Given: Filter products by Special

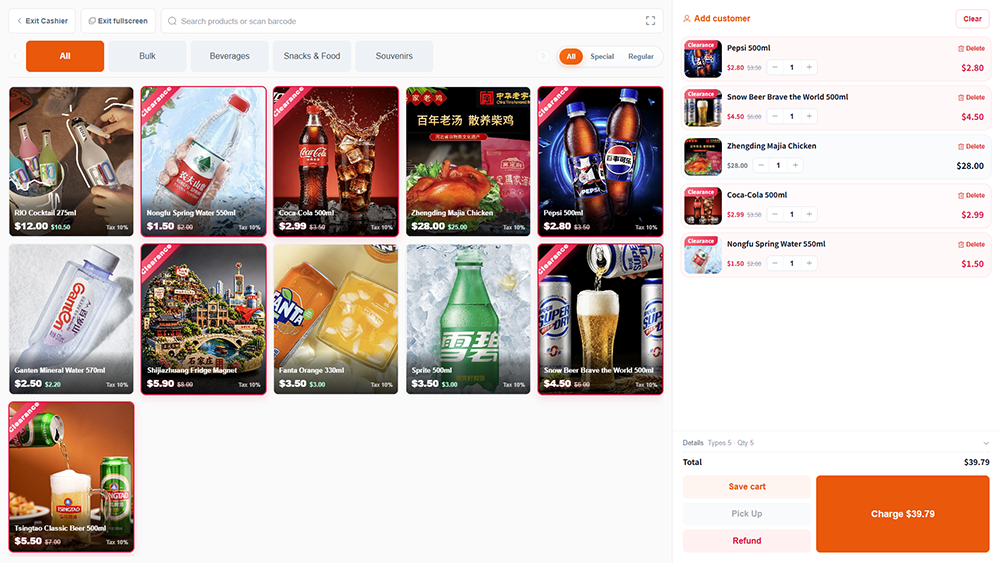Looking at the screenshot, I should pyautogui.click(x=602, y=56).
